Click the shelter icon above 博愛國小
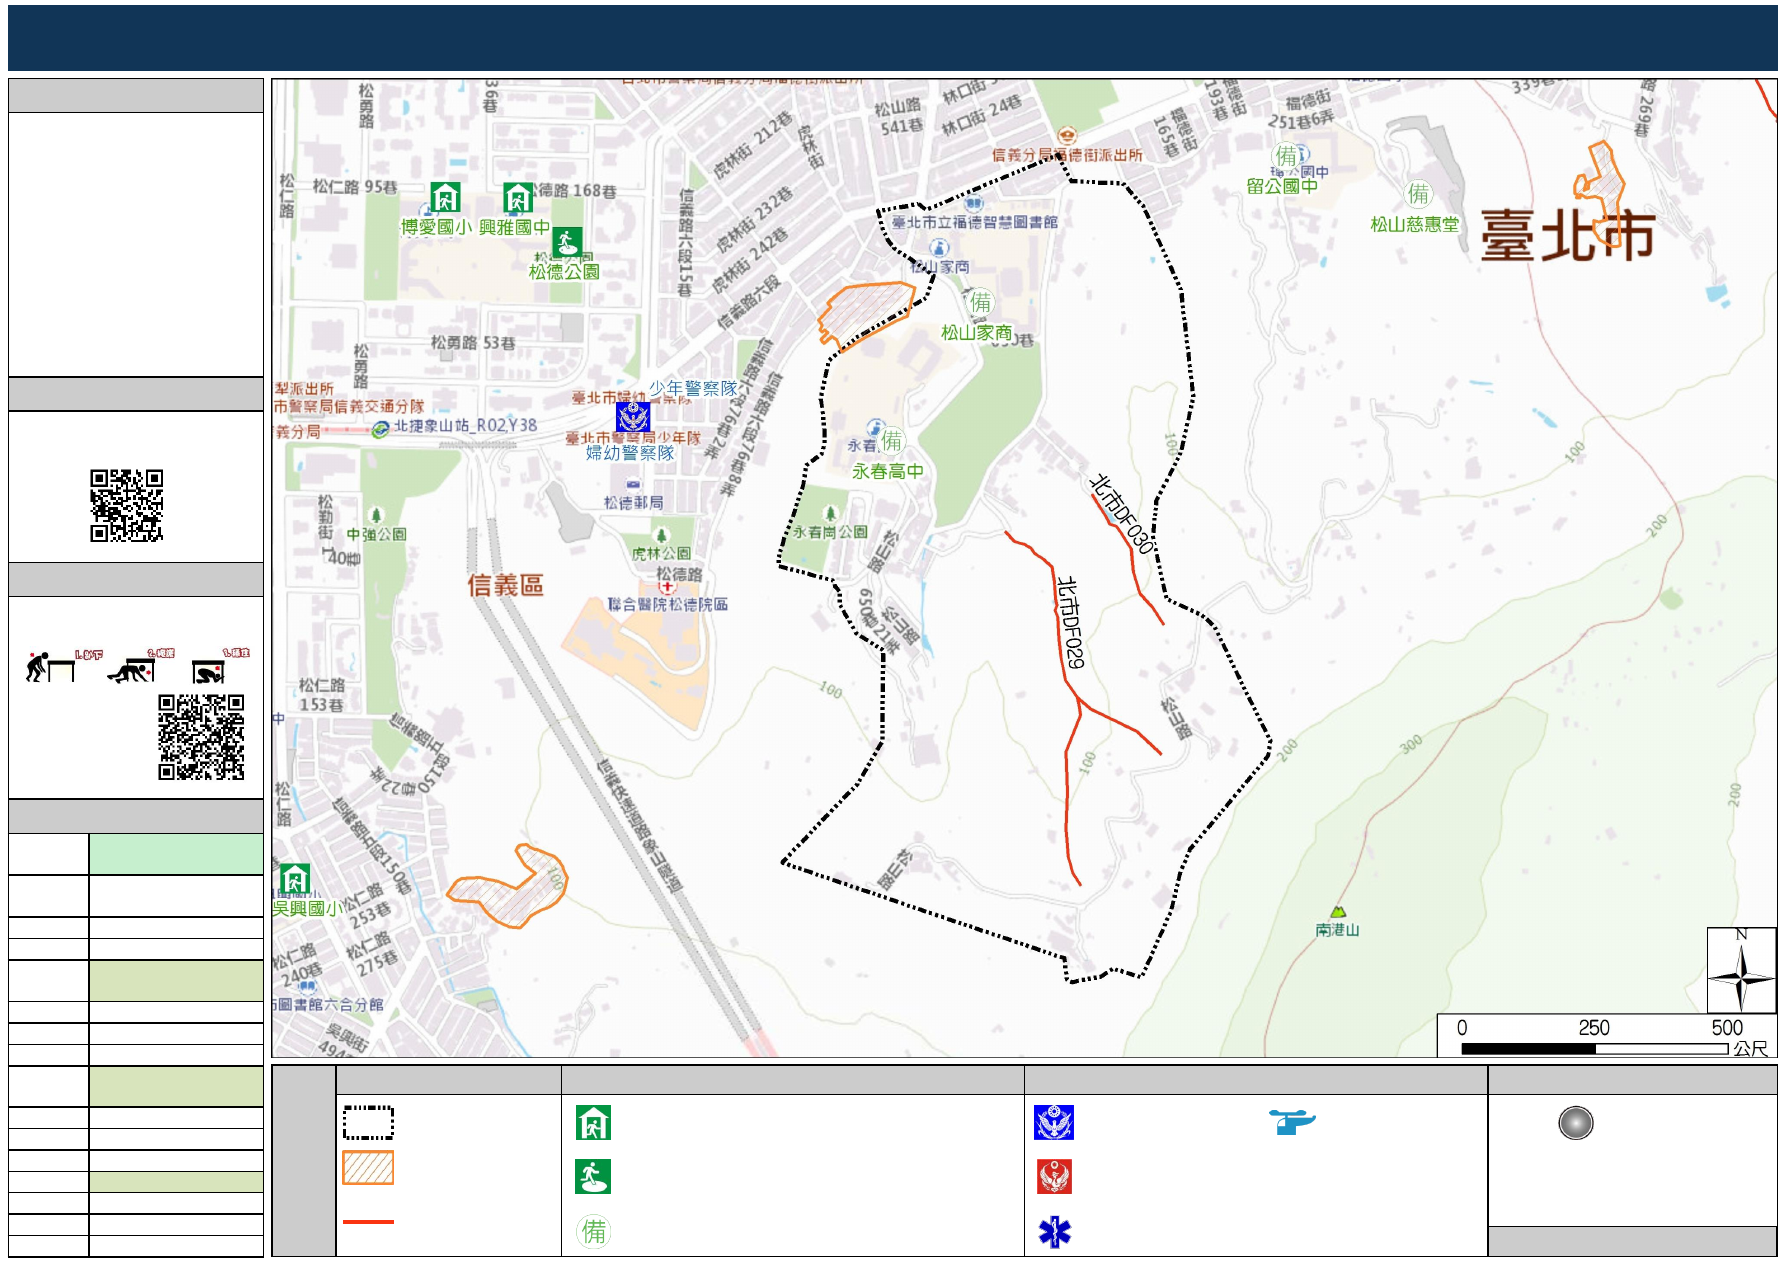Image resolution: width=1786 pixels, height=1263 pixels. [x=445, y=197]
